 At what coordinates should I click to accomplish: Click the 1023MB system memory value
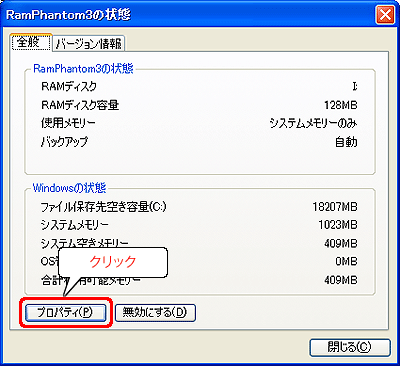click(x=338, y=225)
